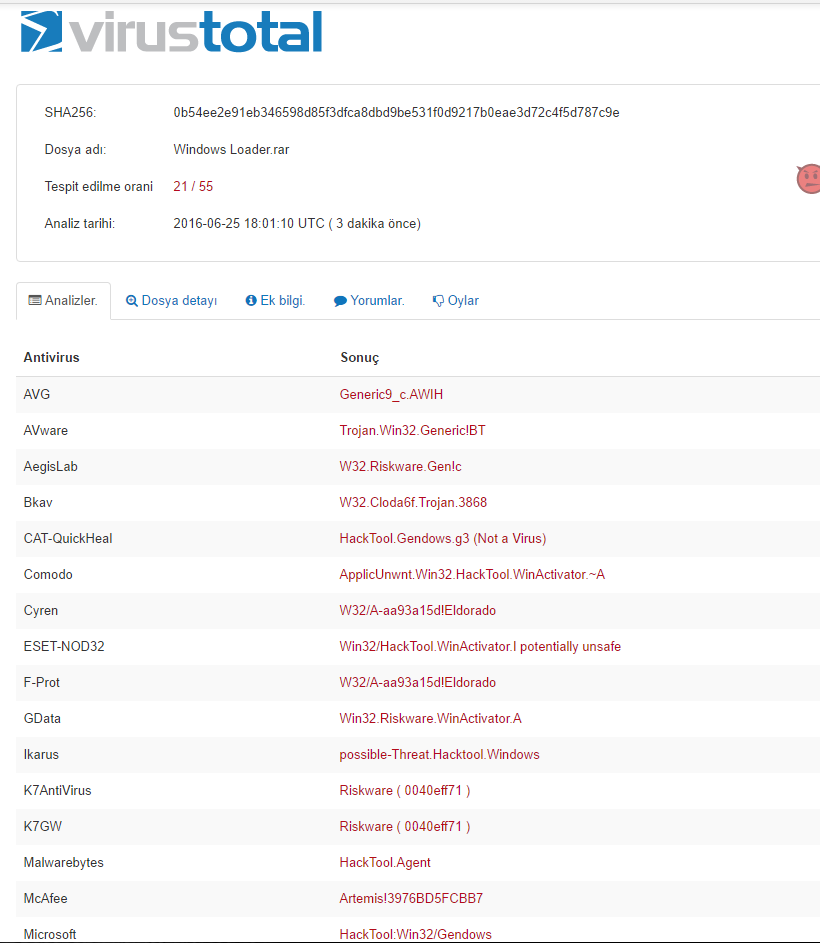Screen dimensions: 820x943
Task: Click the Dosya adı: label
Action: pyautogui.click(x=75, y=150)
